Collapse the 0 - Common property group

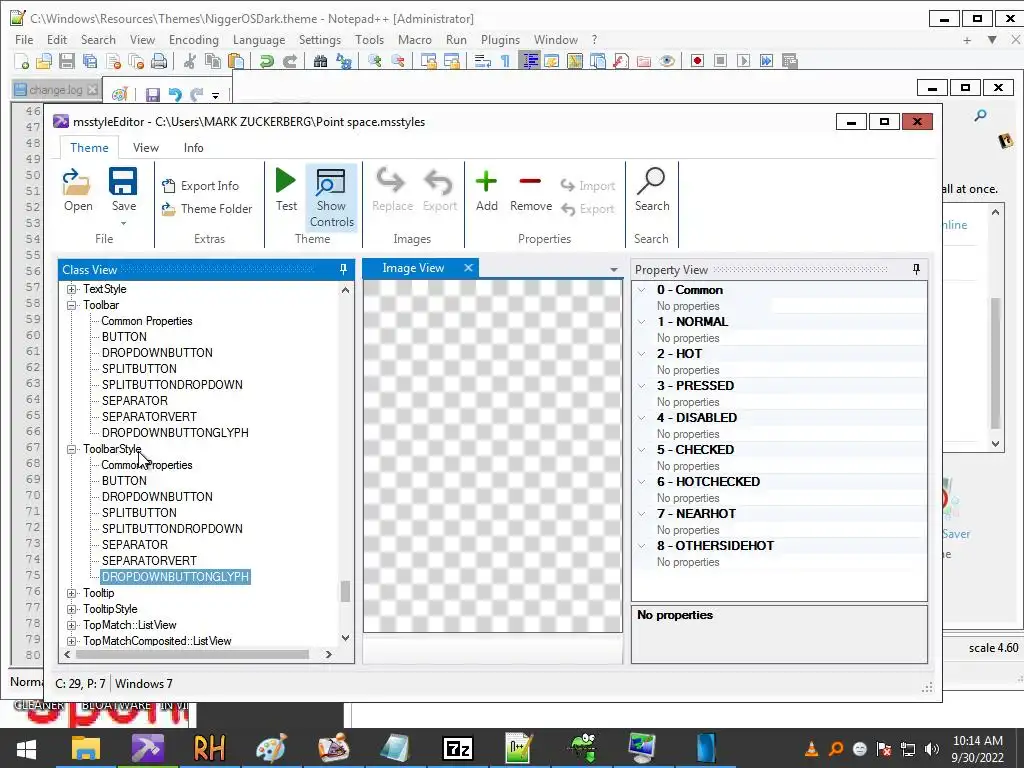point(641,290)
